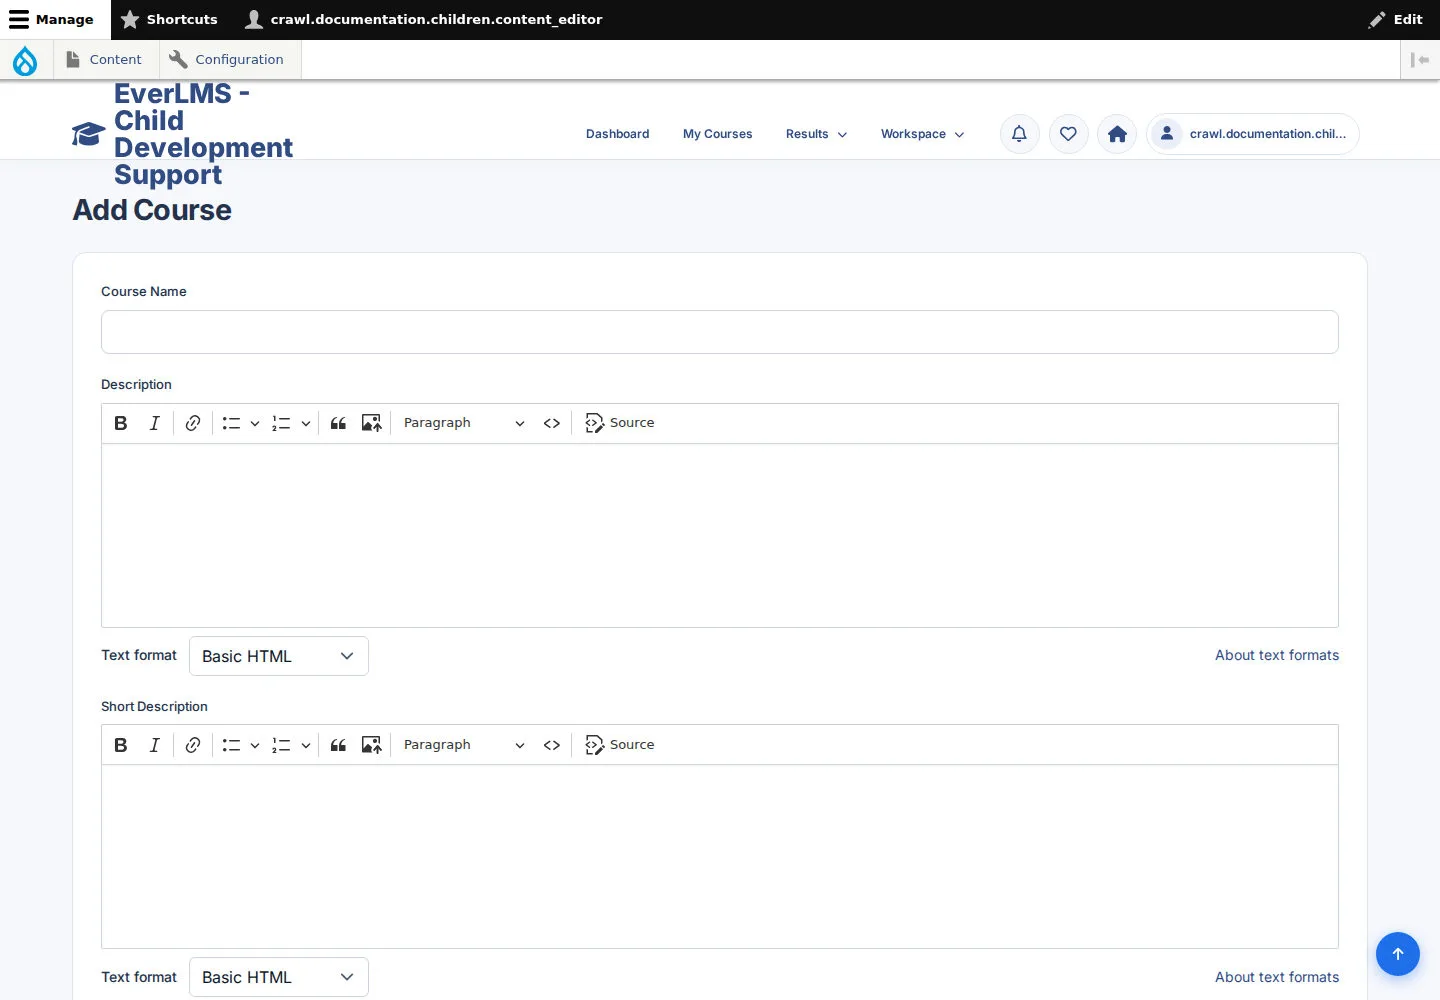Go to the home icon in the header
Image resolution: width=1440 pixels, height=1000 pixels.
click(x=1117, y=134)
